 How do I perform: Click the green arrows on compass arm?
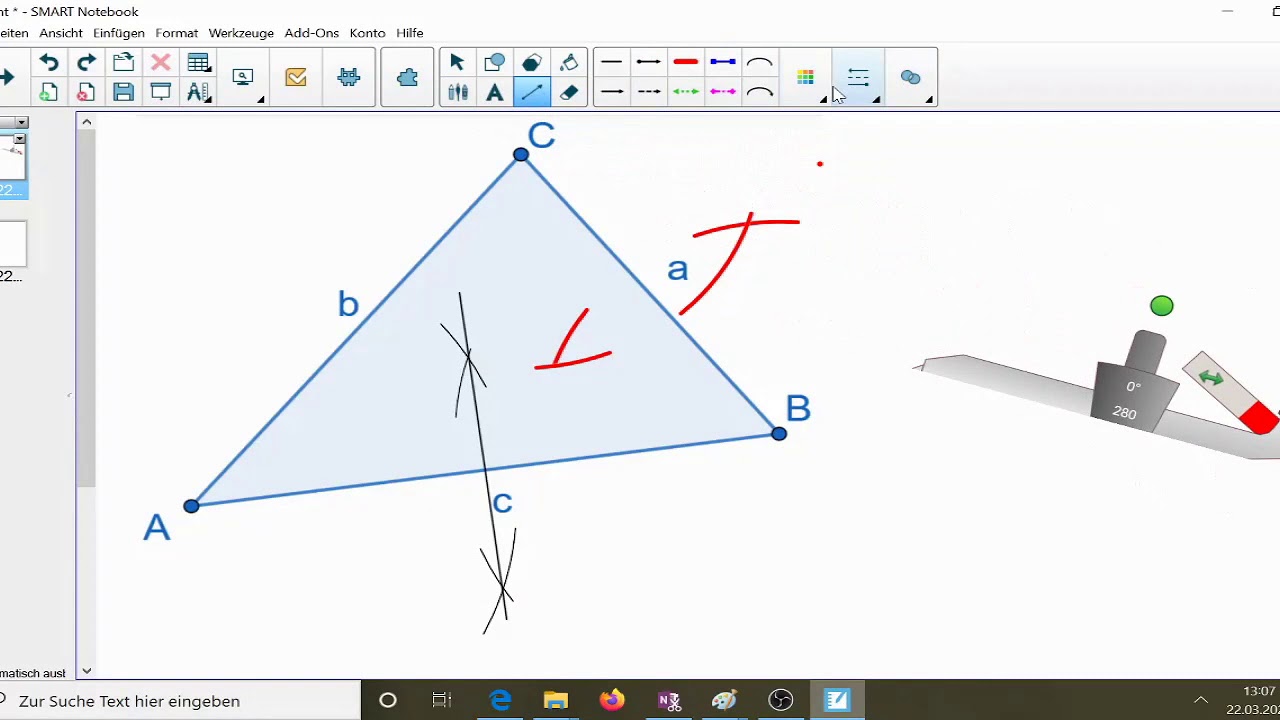[x=1211, y=378]
